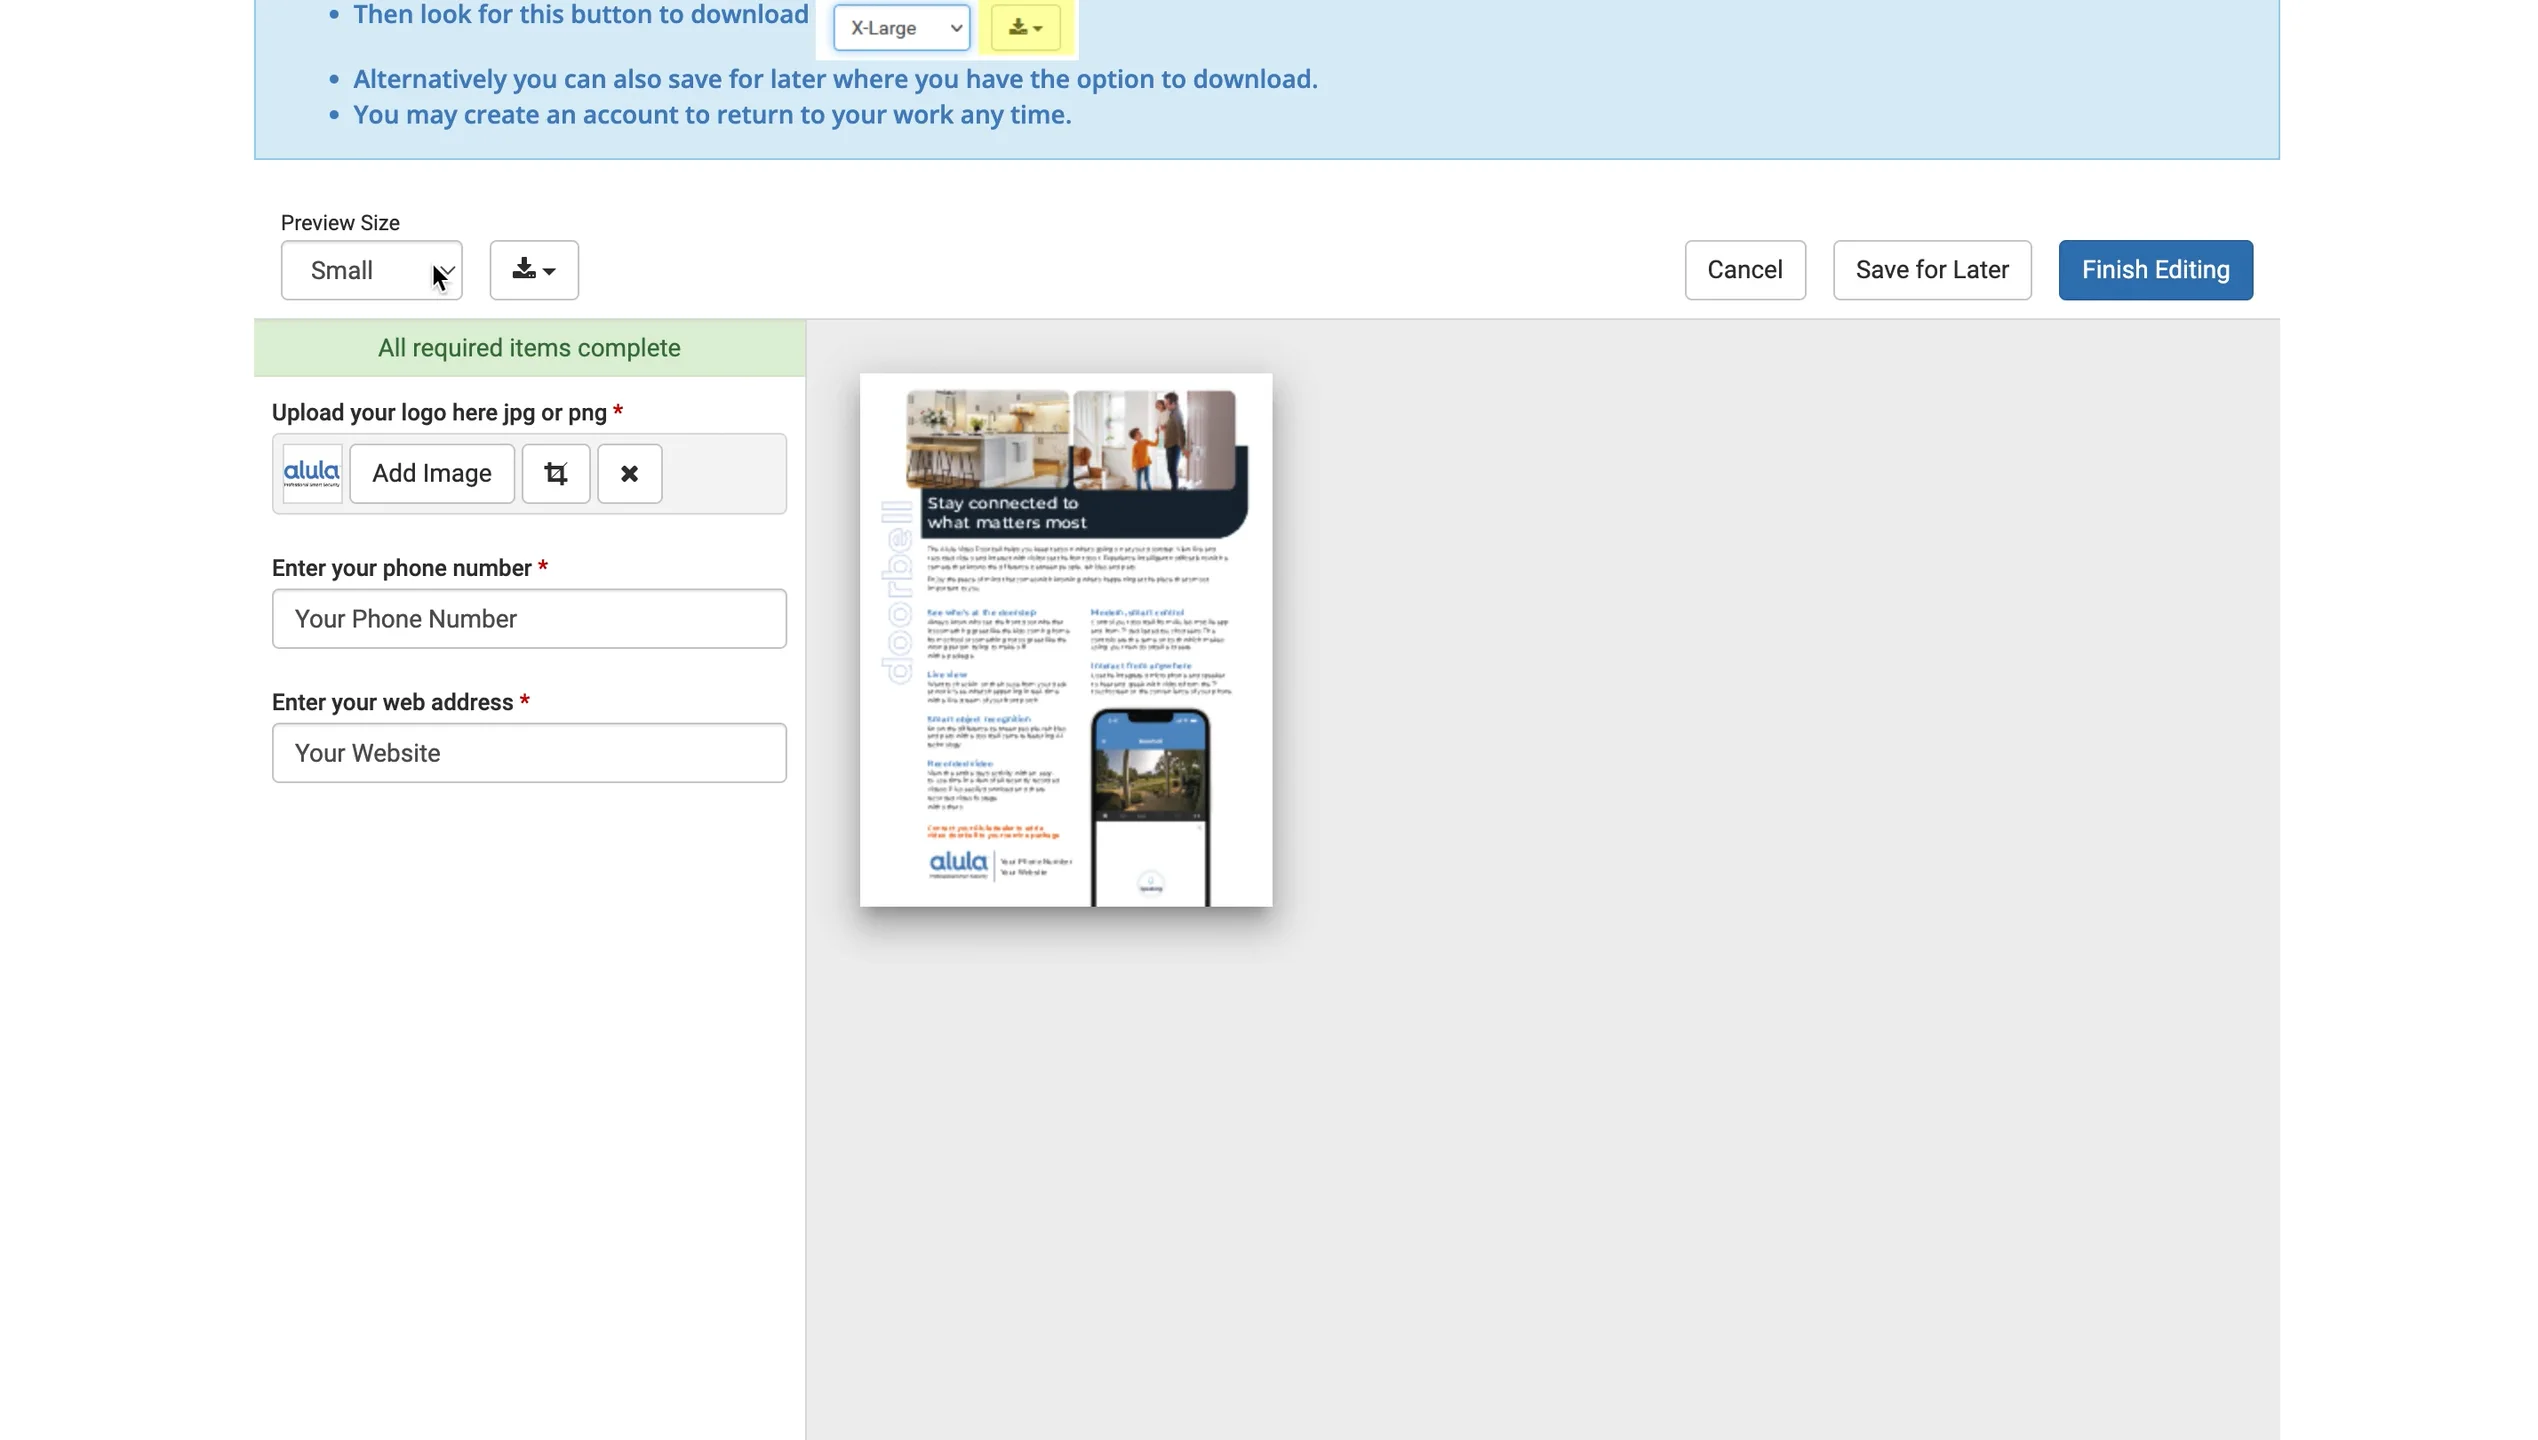Click the Enter your web address label

(x=400, y=702)
